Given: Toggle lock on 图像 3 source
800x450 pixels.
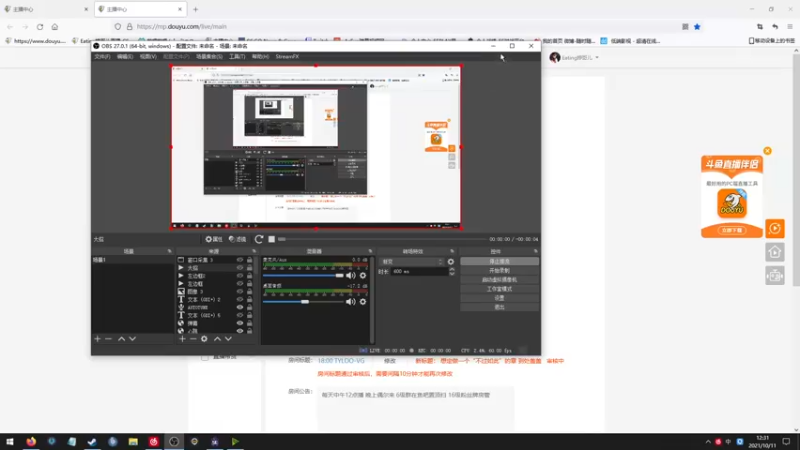Looking at the screenshot, I should 249,291.
